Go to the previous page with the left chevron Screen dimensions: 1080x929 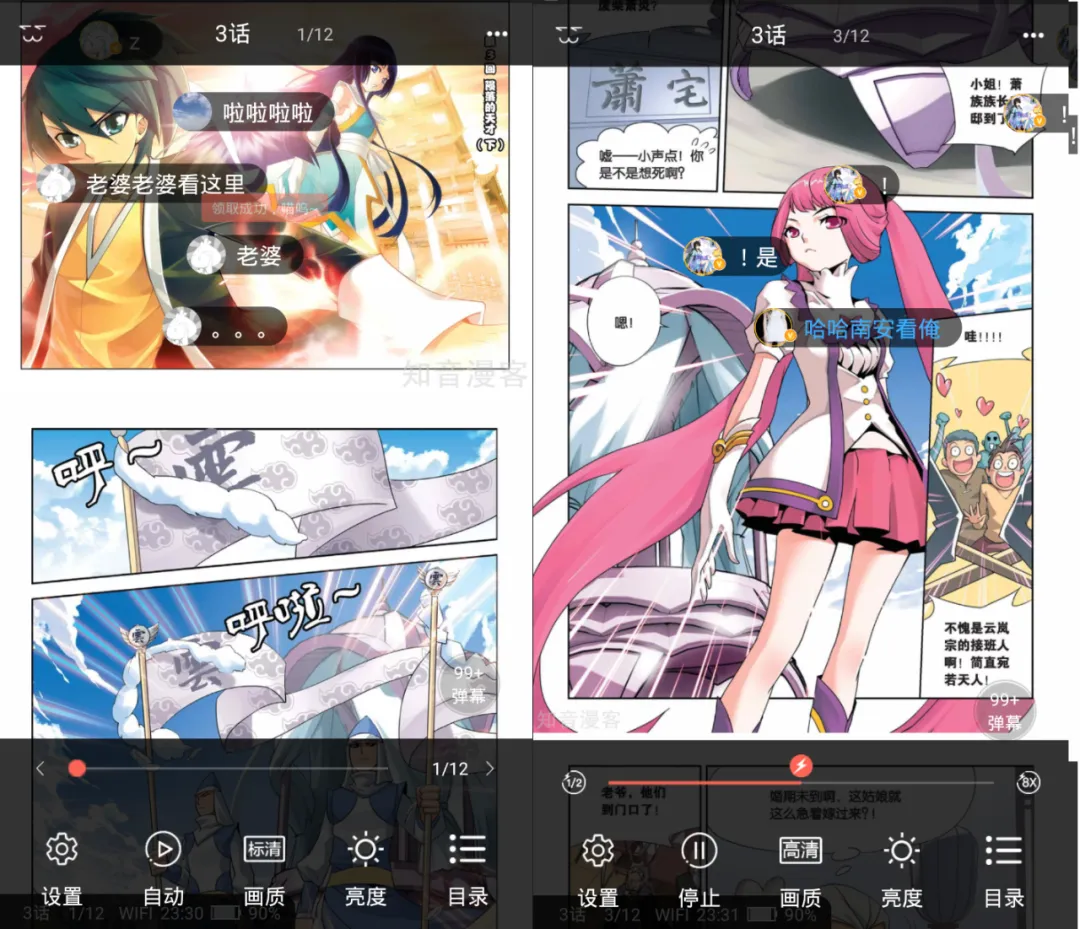(40, 769)
